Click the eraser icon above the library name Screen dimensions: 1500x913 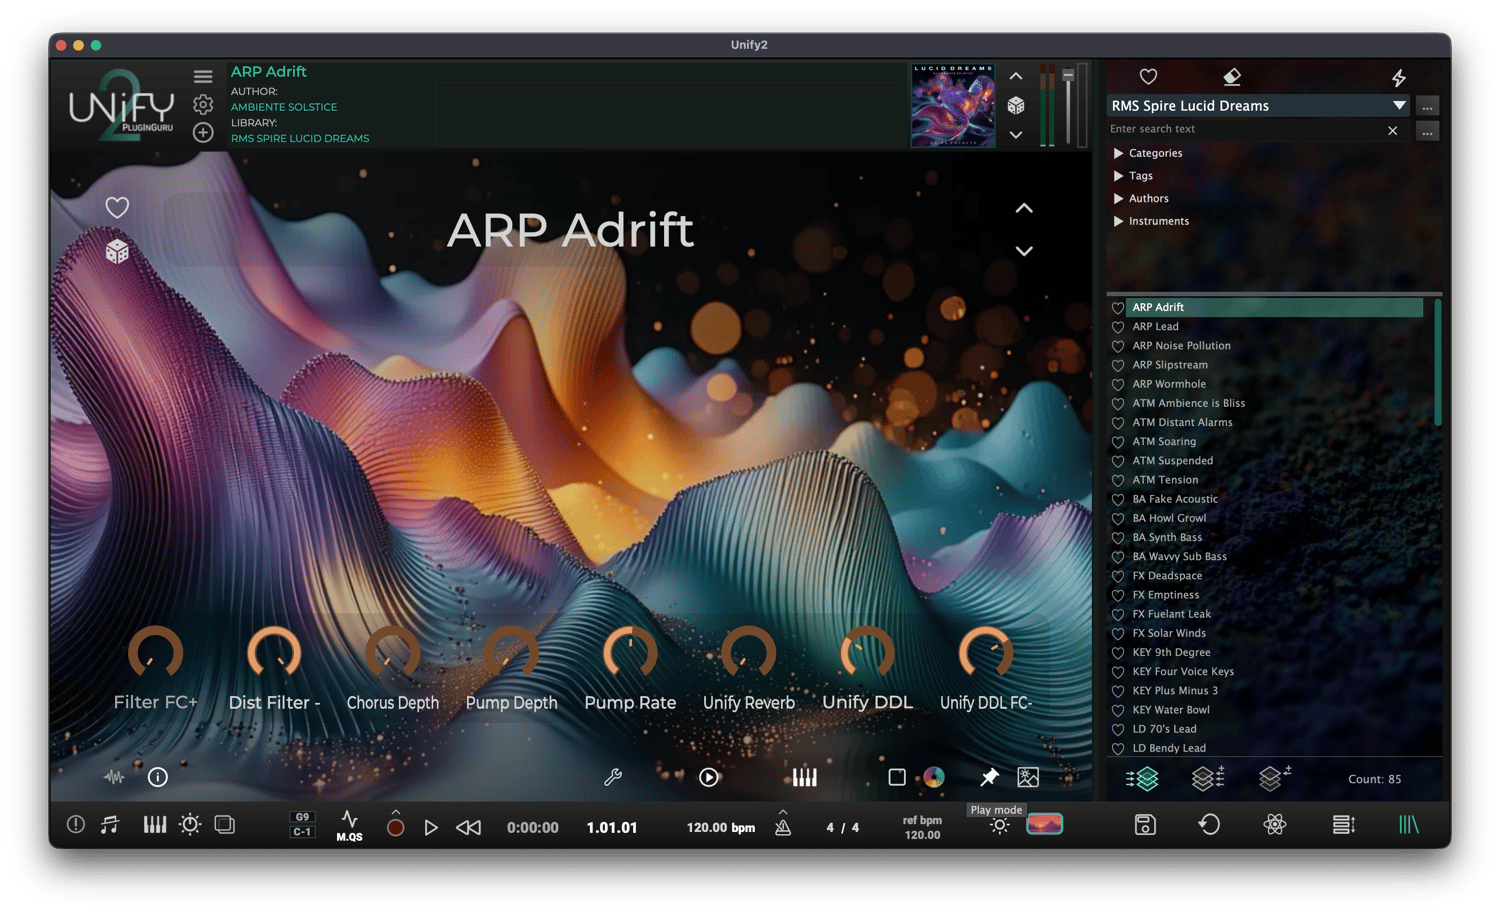point(1232,77)
